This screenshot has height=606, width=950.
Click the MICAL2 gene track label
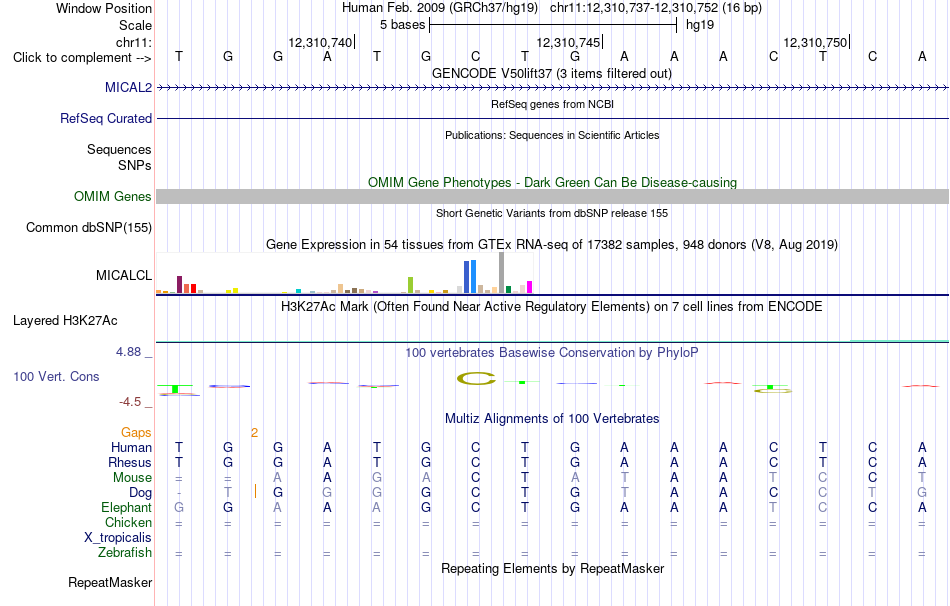coord(128,87)
